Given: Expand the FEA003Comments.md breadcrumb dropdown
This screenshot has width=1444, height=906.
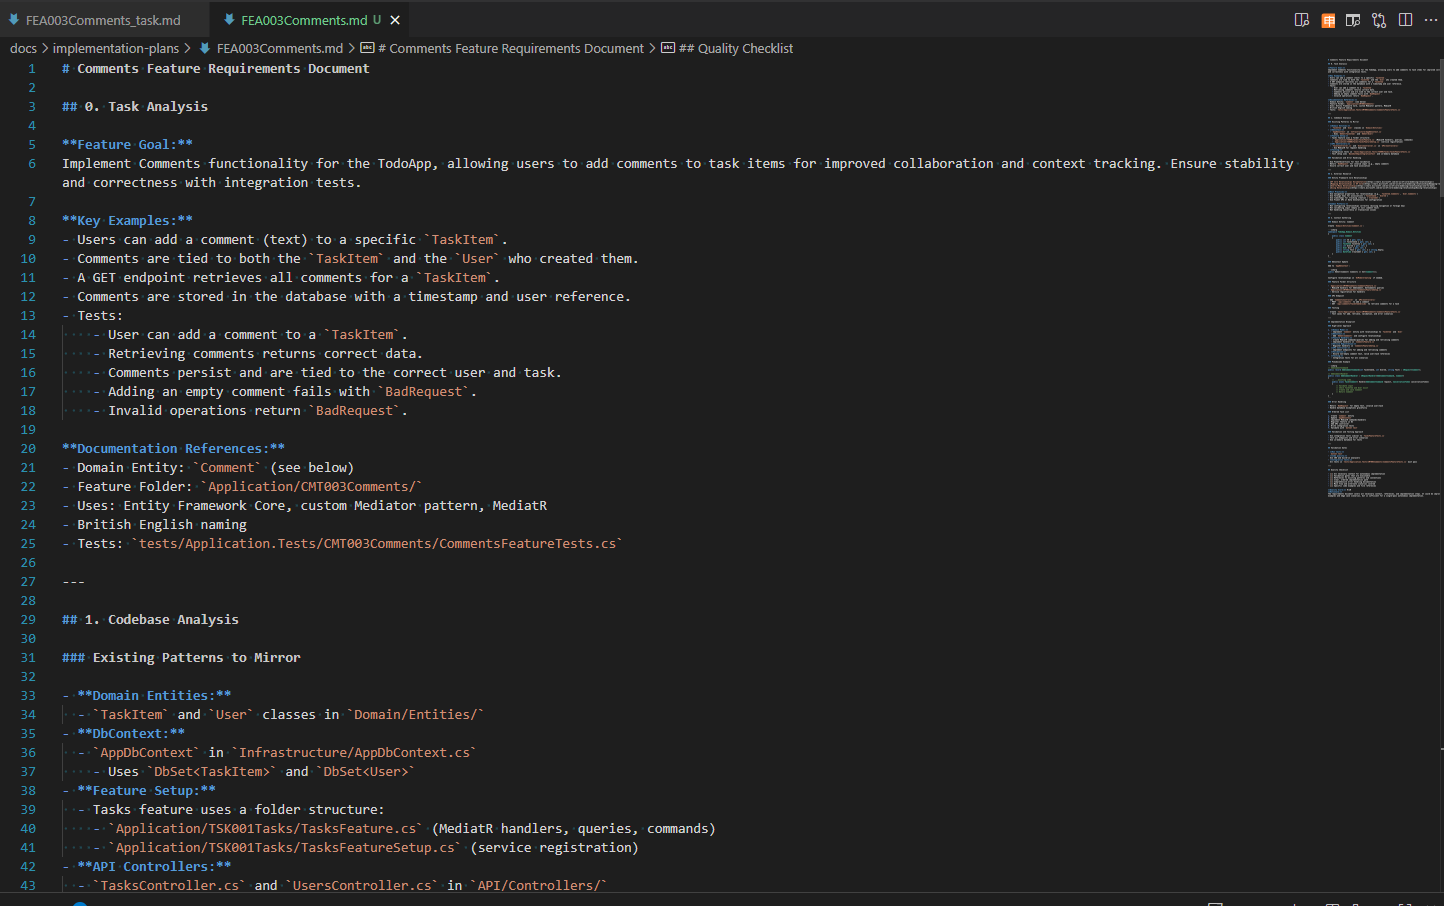Looking at the screenshot, I should 279,48.
